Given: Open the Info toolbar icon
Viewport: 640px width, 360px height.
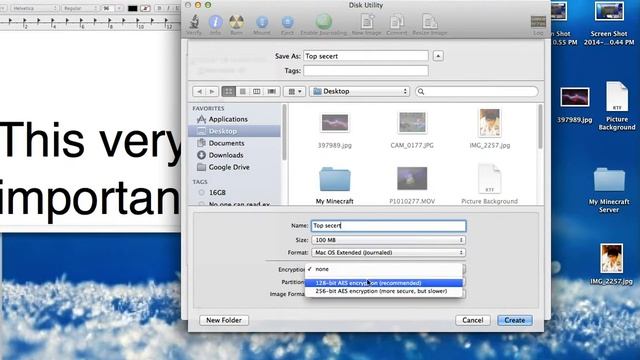Looking at the screenshot, I should (215, 22).
